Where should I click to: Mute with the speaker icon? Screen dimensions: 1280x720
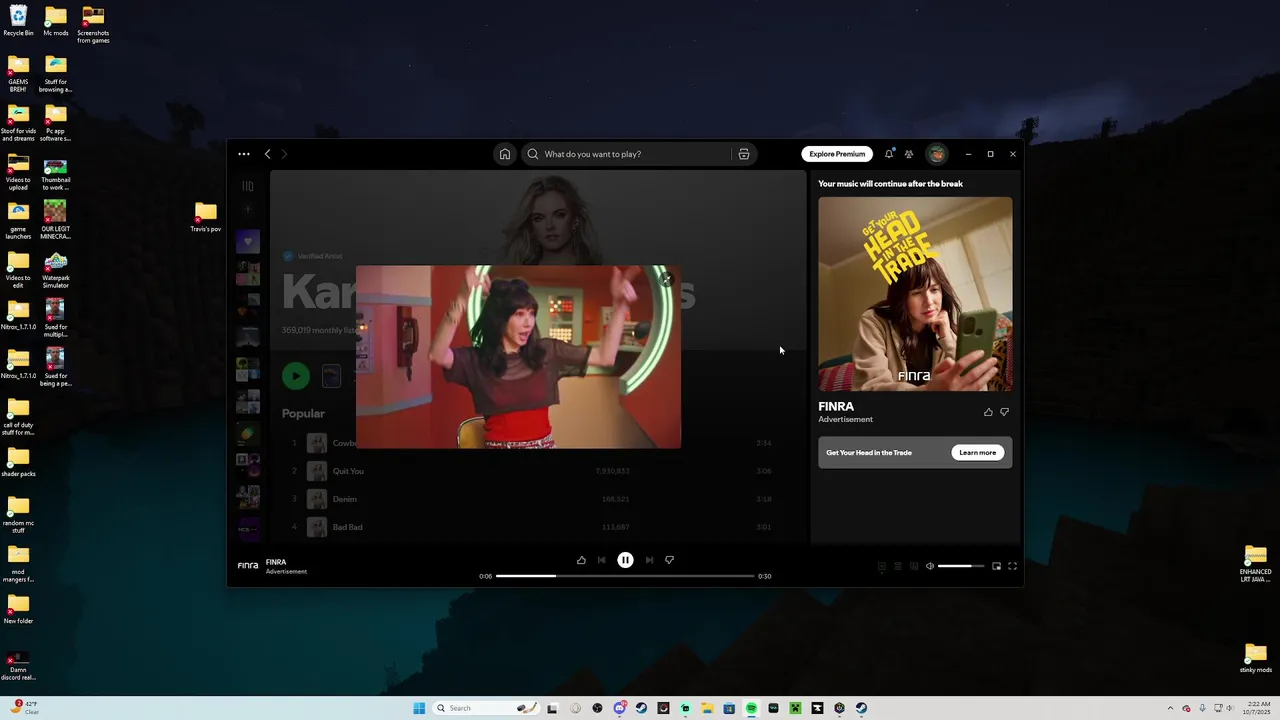[930, 566]
